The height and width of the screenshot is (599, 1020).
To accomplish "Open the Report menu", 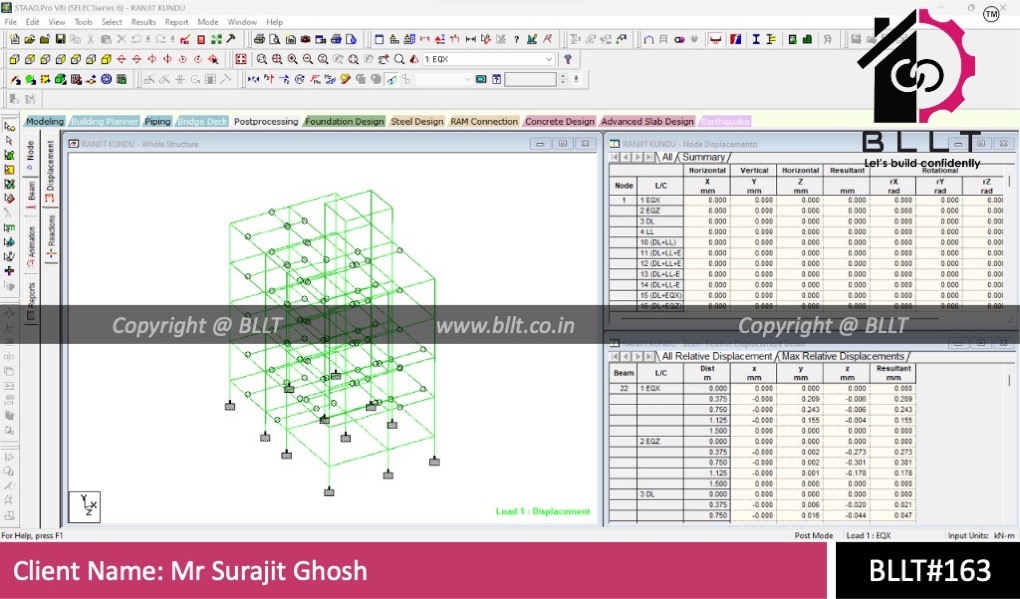I will pos(176,22).
